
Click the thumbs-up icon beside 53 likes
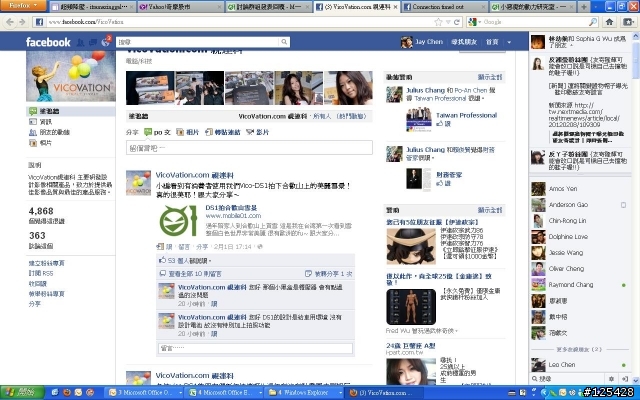pyautogui.click(x=162, y=260)
